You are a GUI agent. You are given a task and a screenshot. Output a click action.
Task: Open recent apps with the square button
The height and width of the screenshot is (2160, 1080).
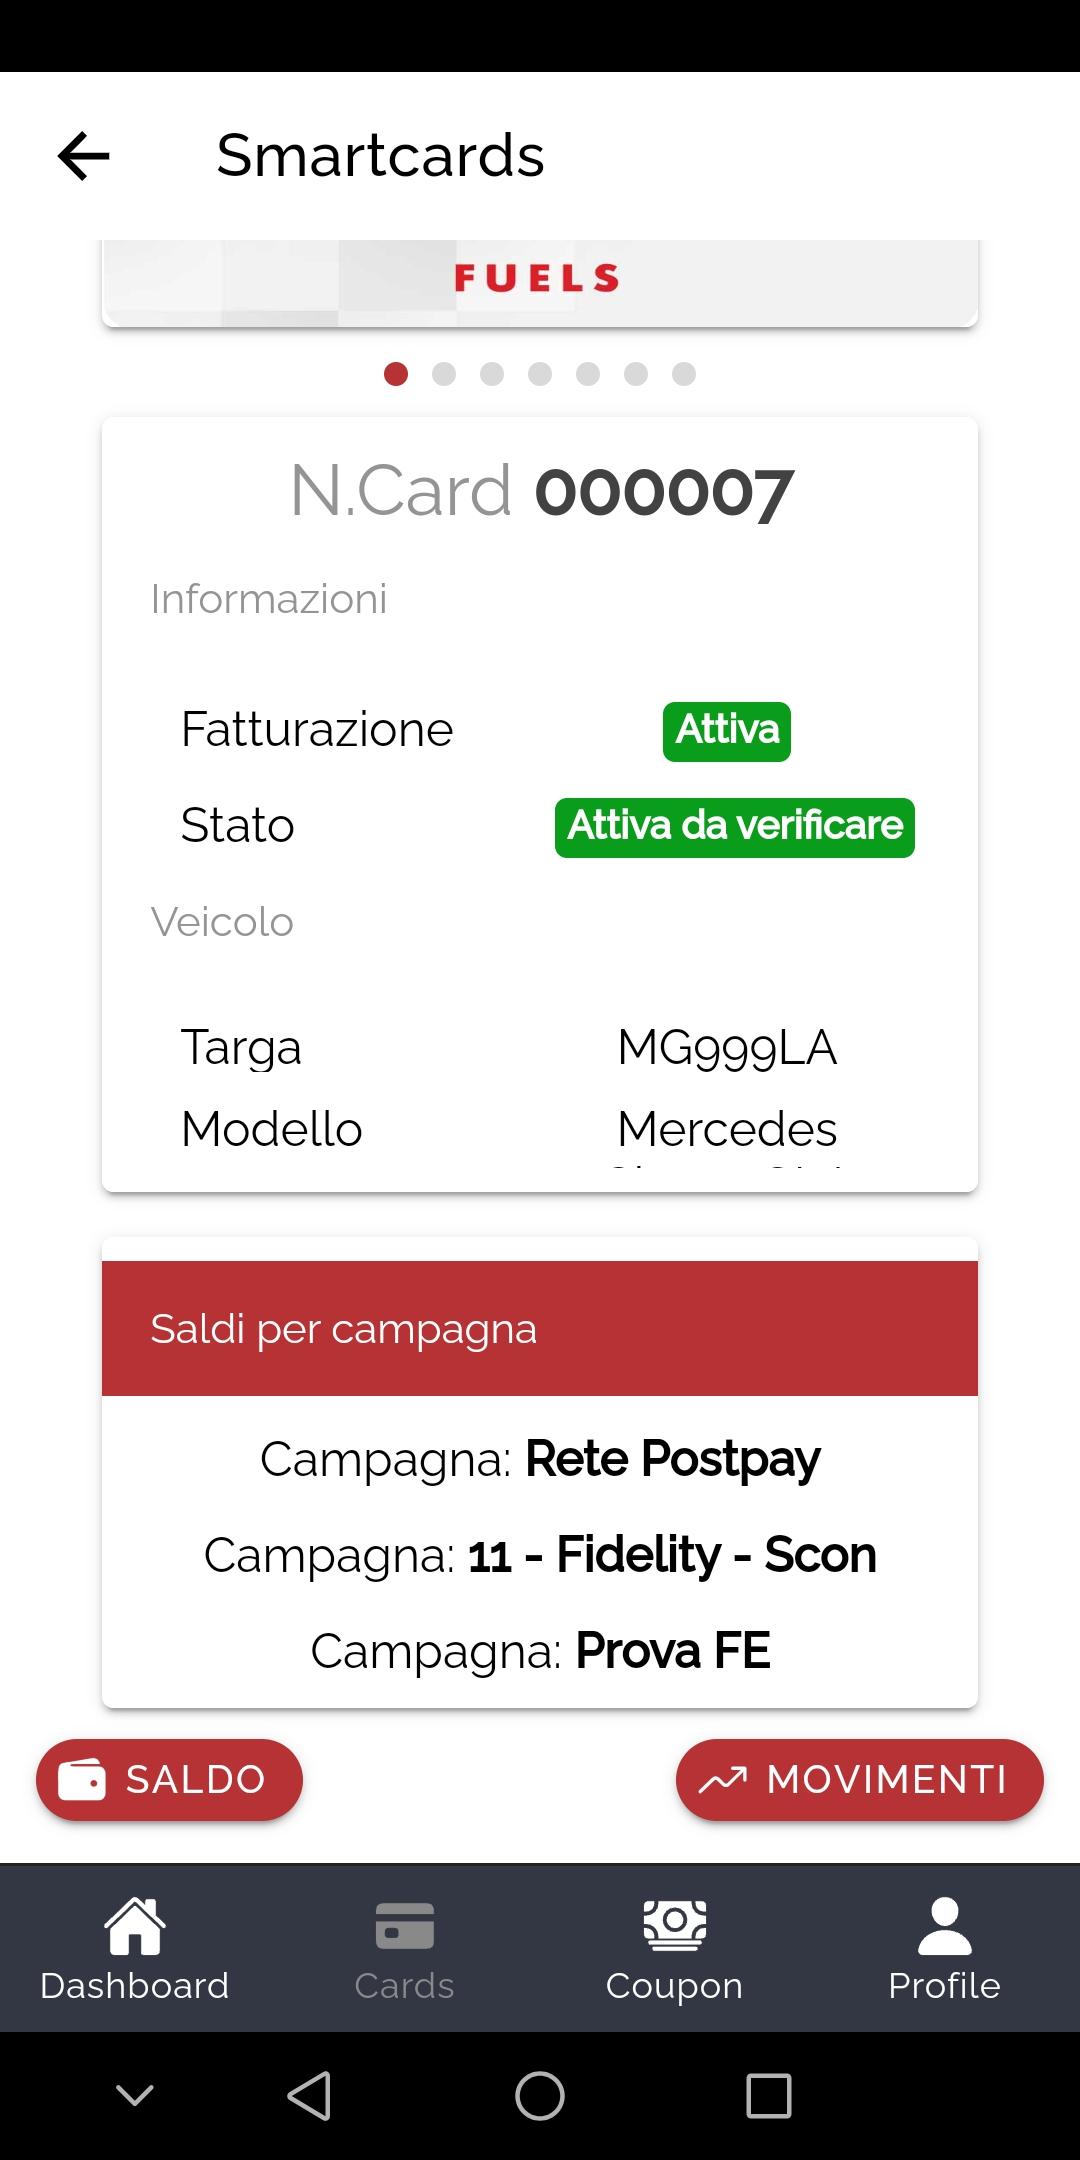[x=769, y=2095]
